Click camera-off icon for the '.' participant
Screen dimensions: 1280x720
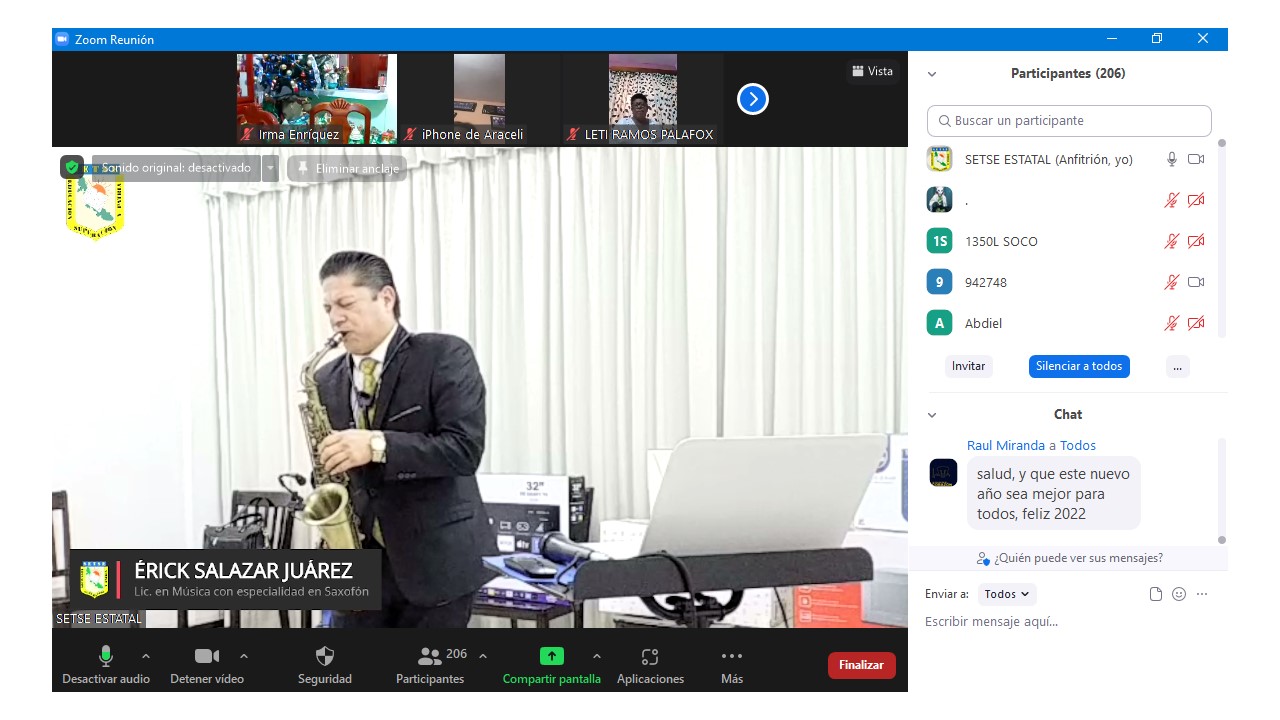(1196, 200)
